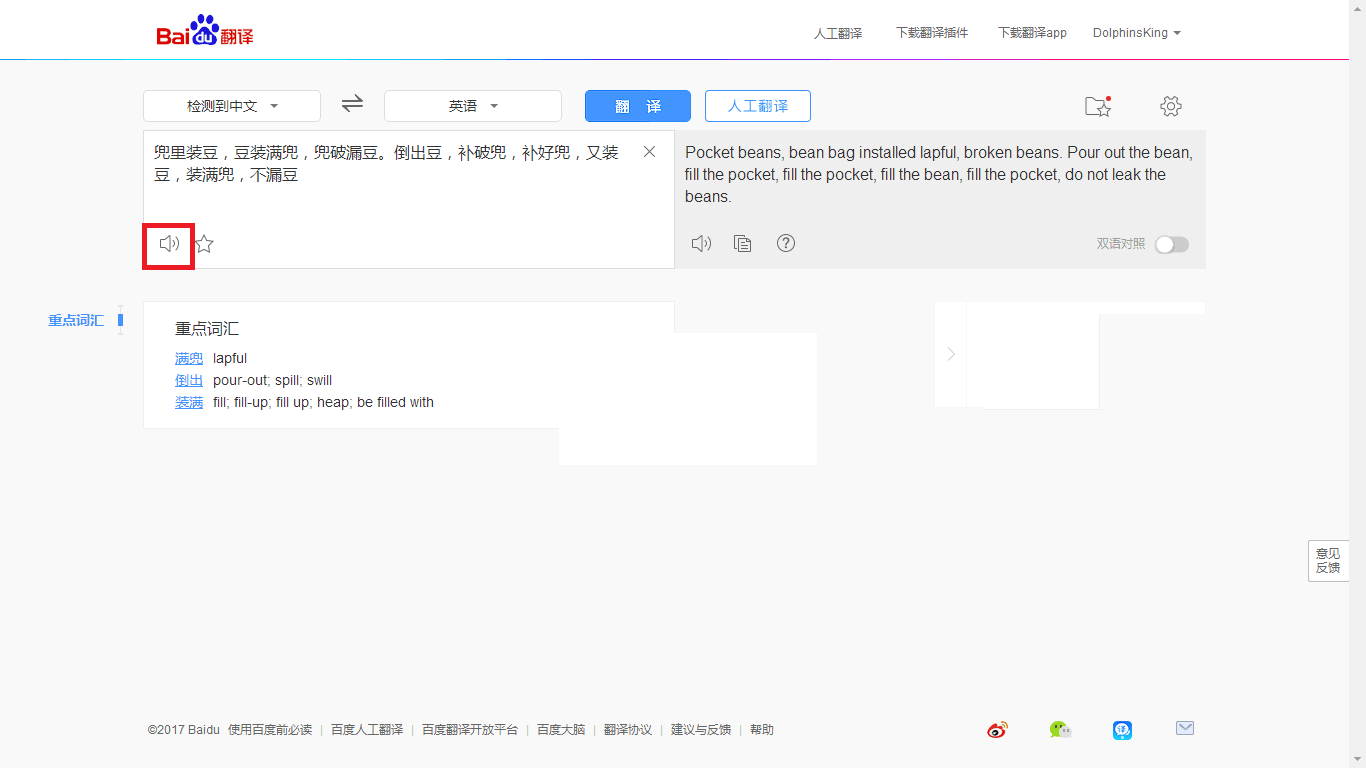Toggle 双语对照 bilingual comparison switch

point(1171,244)
